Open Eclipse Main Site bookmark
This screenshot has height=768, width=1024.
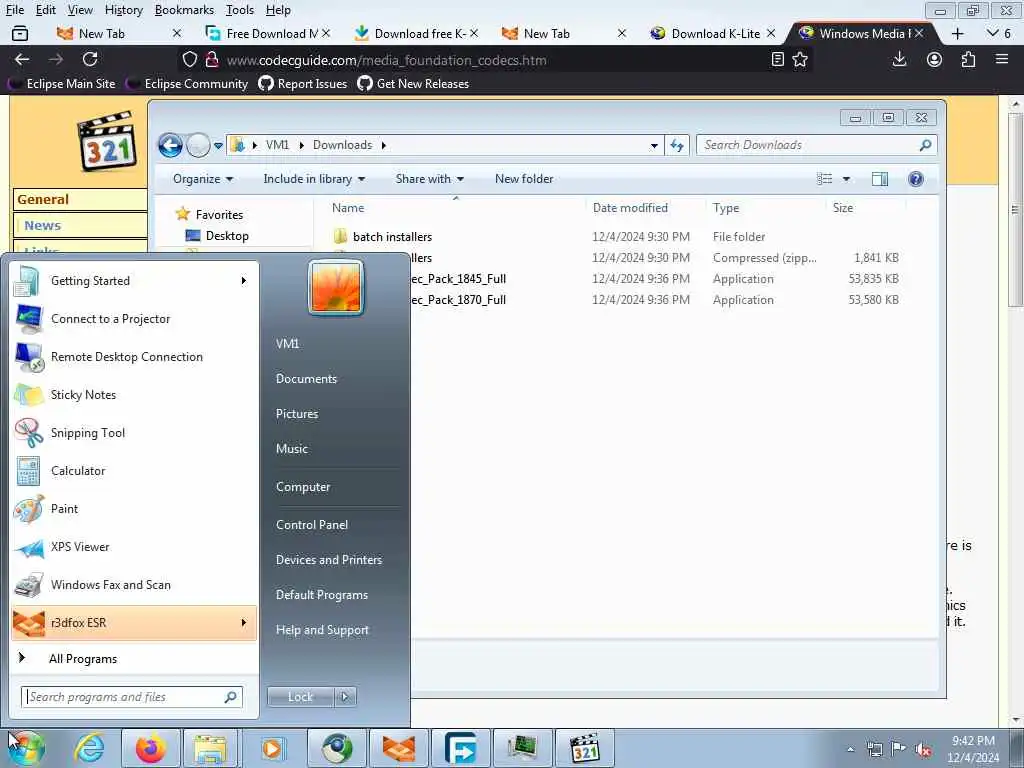(x=61, y=84)
